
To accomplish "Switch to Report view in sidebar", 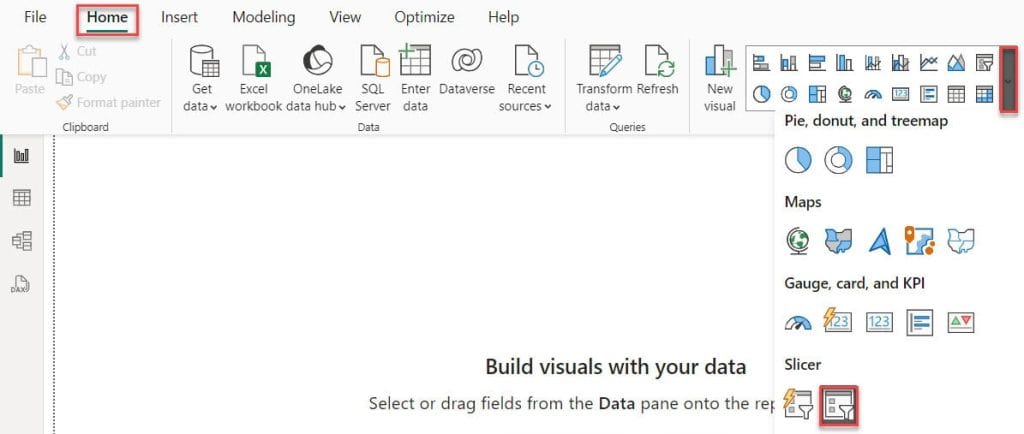I will [x=22, y=156].
